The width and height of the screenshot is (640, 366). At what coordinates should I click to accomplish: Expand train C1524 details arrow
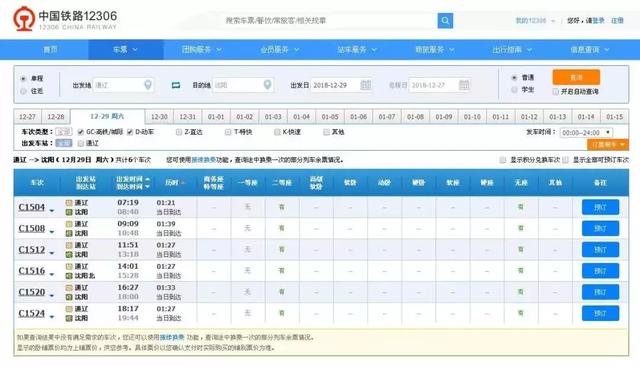click(x=52, y=317)
